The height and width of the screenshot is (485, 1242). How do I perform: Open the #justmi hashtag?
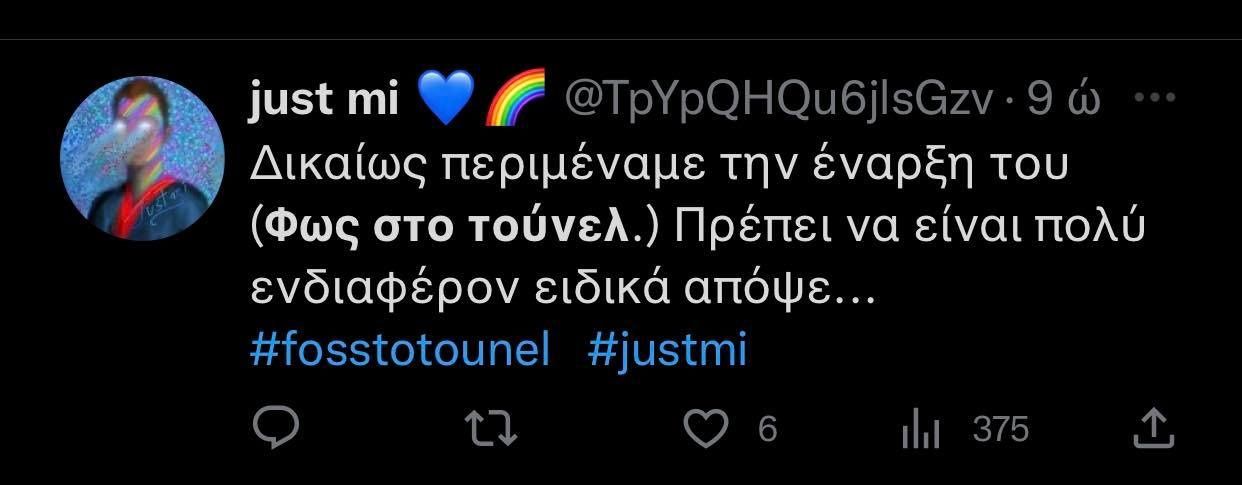tap(667, 351)
